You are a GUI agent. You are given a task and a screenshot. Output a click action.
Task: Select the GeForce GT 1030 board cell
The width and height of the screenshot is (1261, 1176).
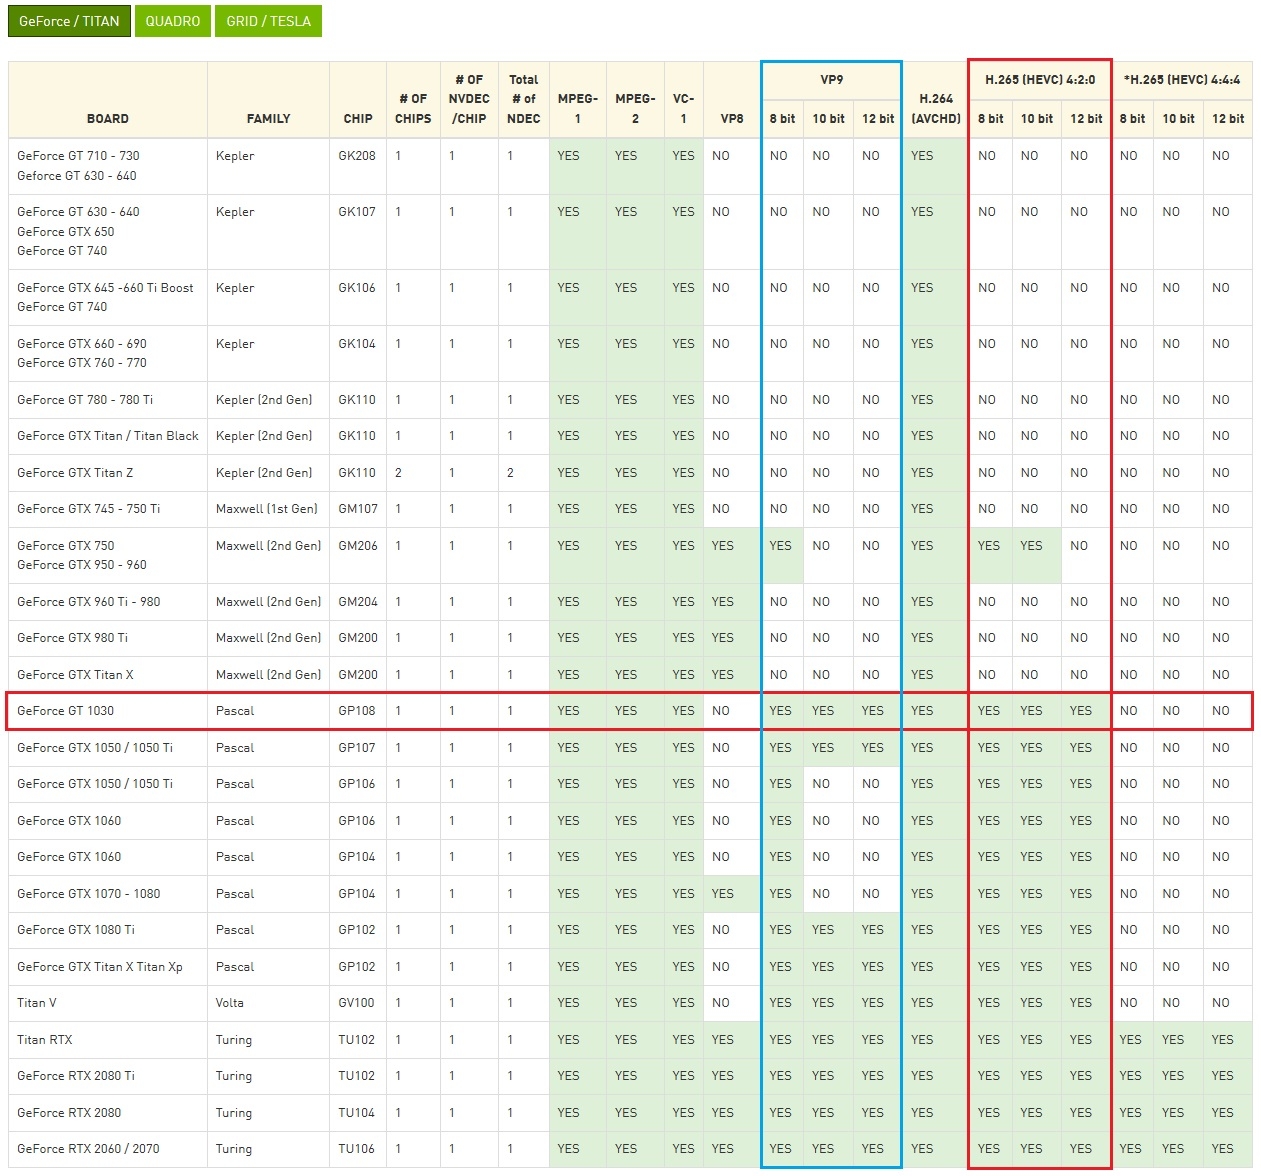tap(108, 711)
